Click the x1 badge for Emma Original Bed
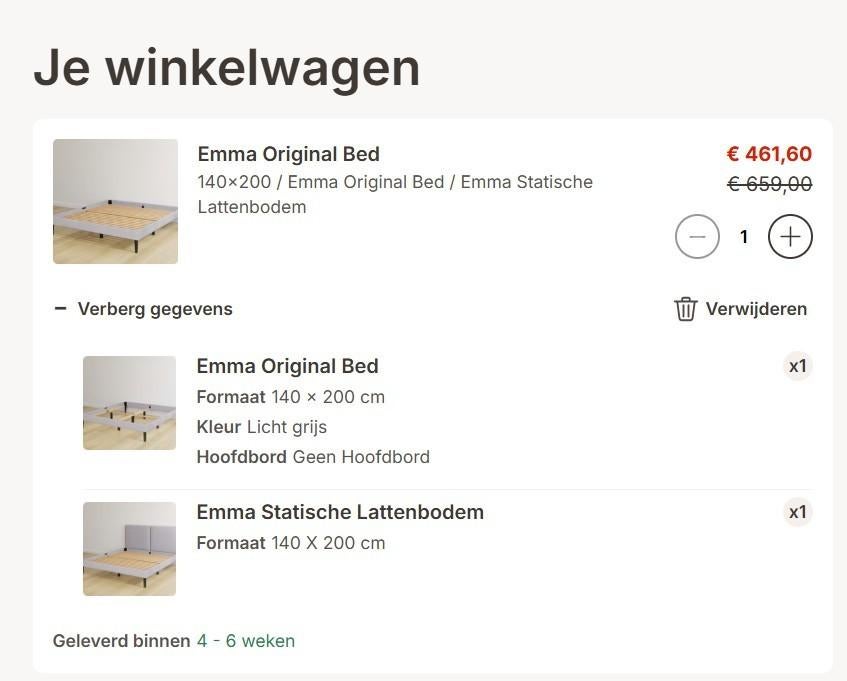Viewport: 847px width, 681px height. point(797,366)
